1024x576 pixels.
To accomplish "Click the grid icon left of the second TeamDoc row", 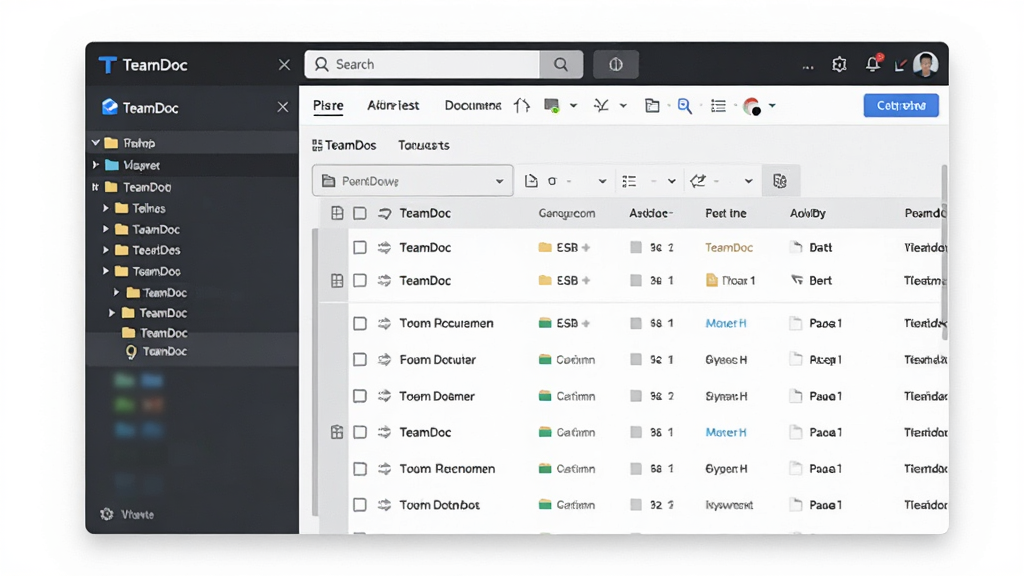I will click(x=337, y=281).
